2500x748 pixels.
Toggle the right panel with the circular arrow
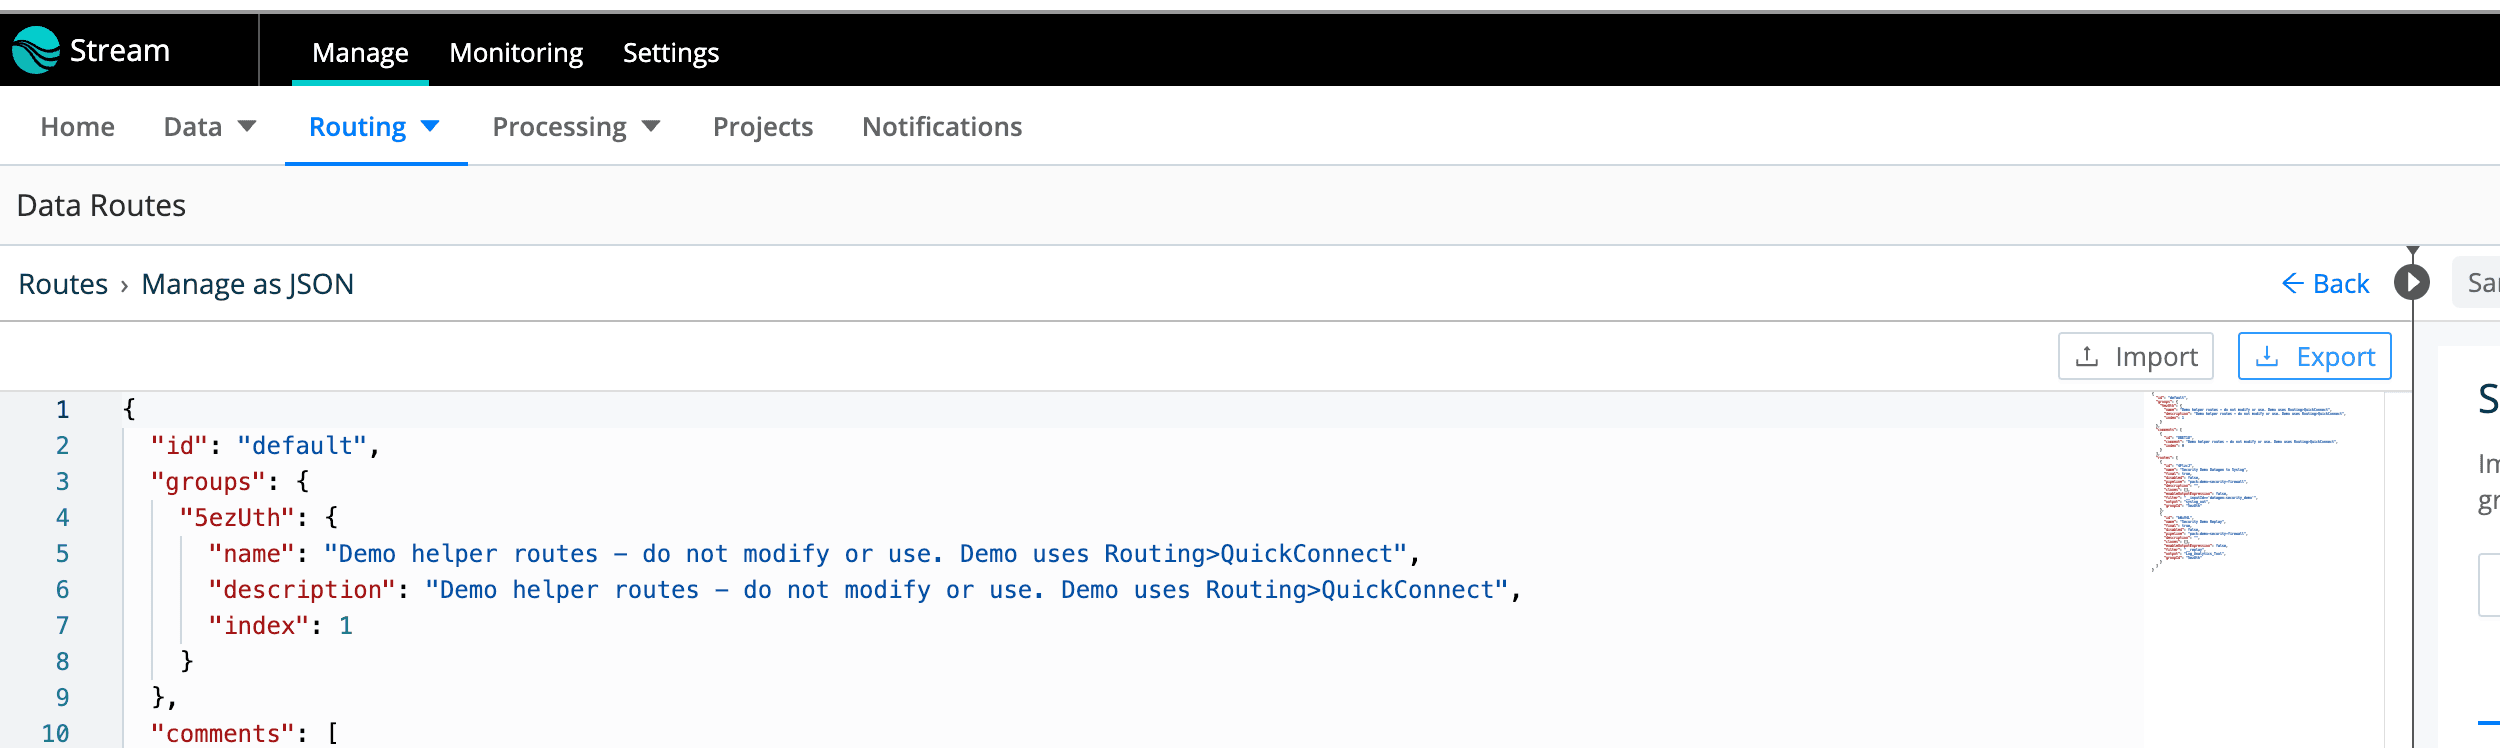2411,283
